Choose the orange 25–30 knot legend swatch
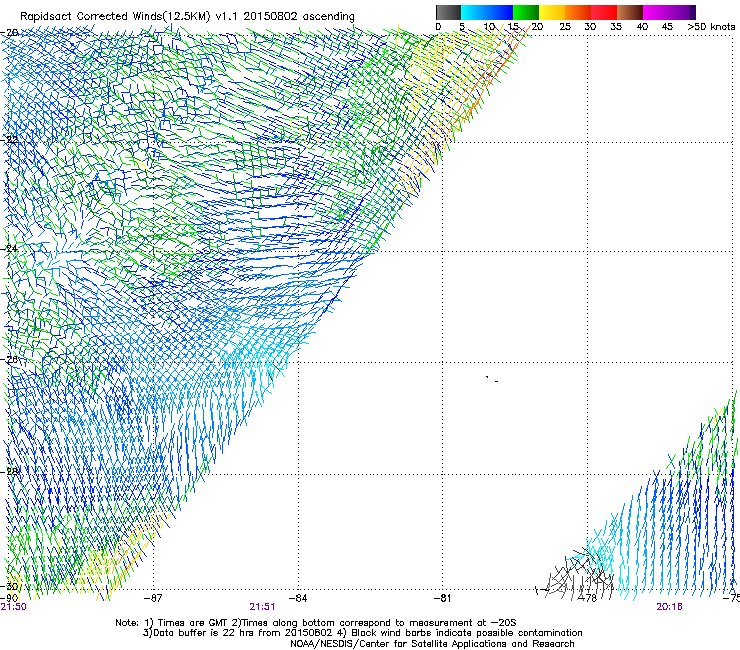The image size is (740, 650). pos(578,12)
